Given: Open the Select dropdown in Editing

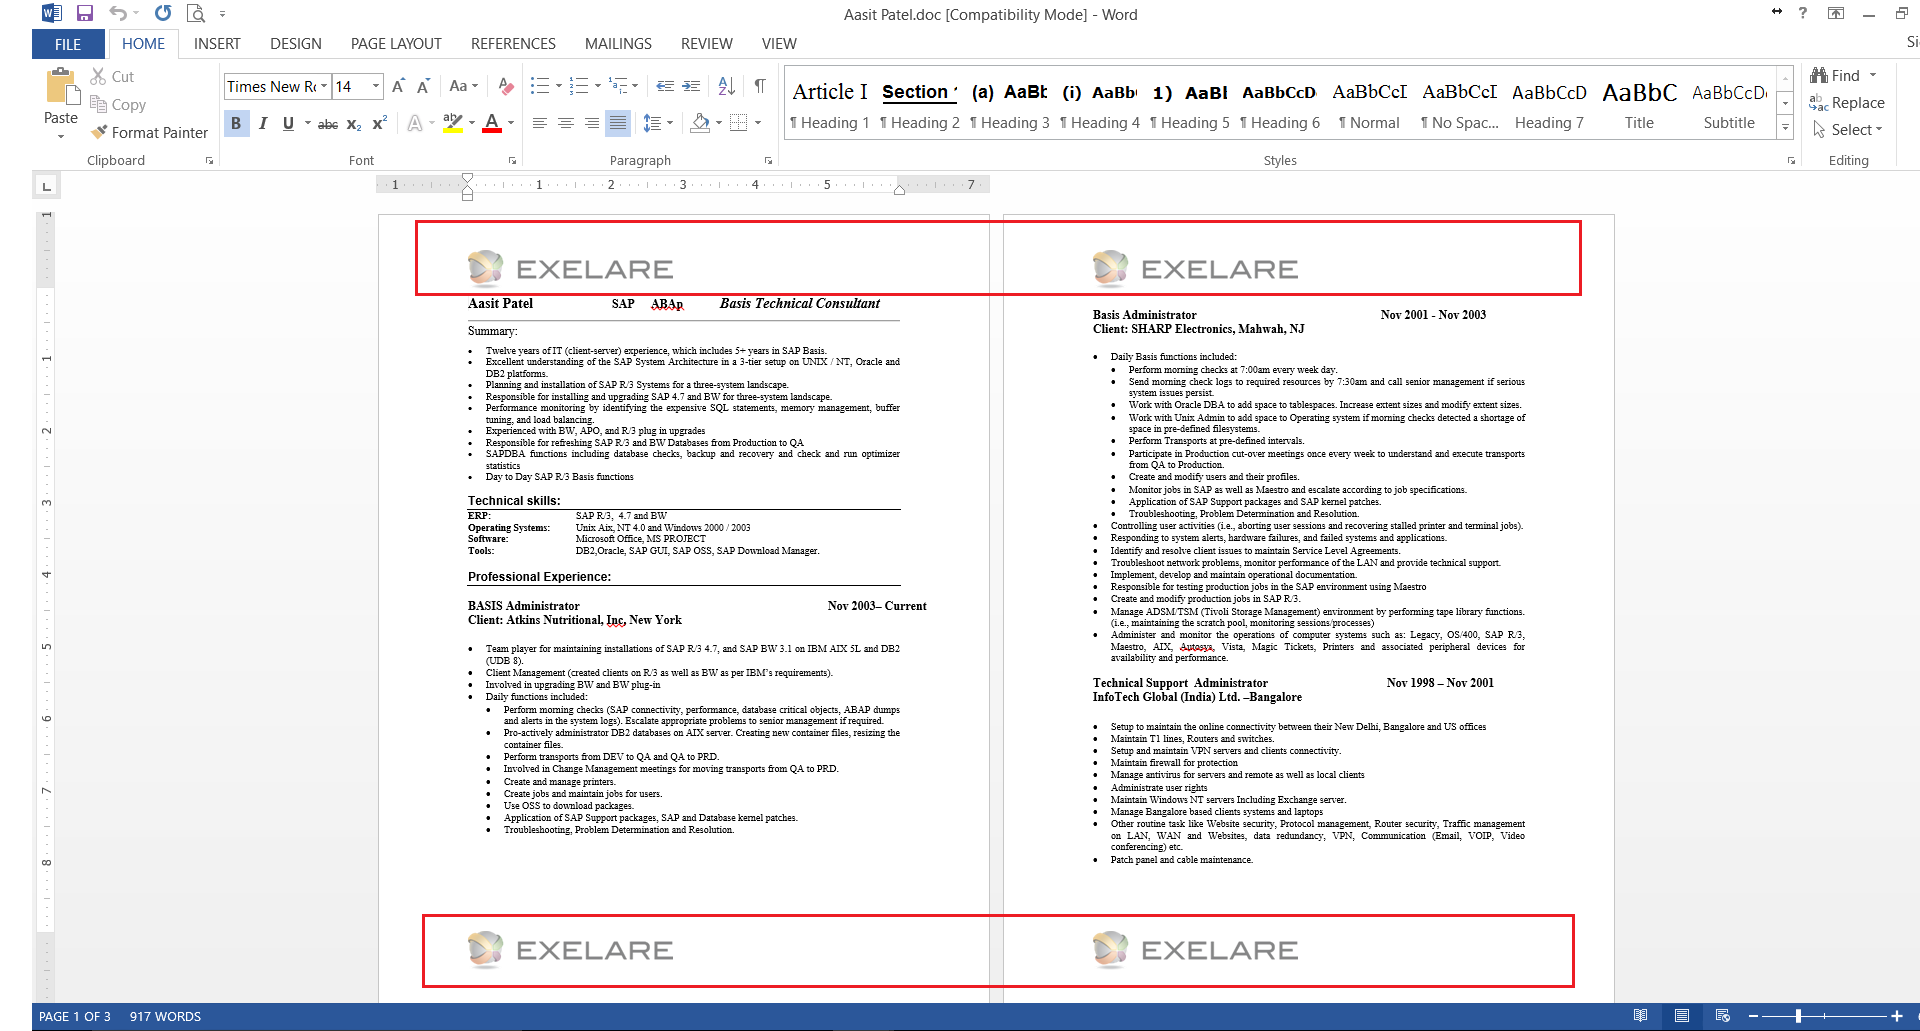Looking at the screenshot, I should [x=1856, y=129].
